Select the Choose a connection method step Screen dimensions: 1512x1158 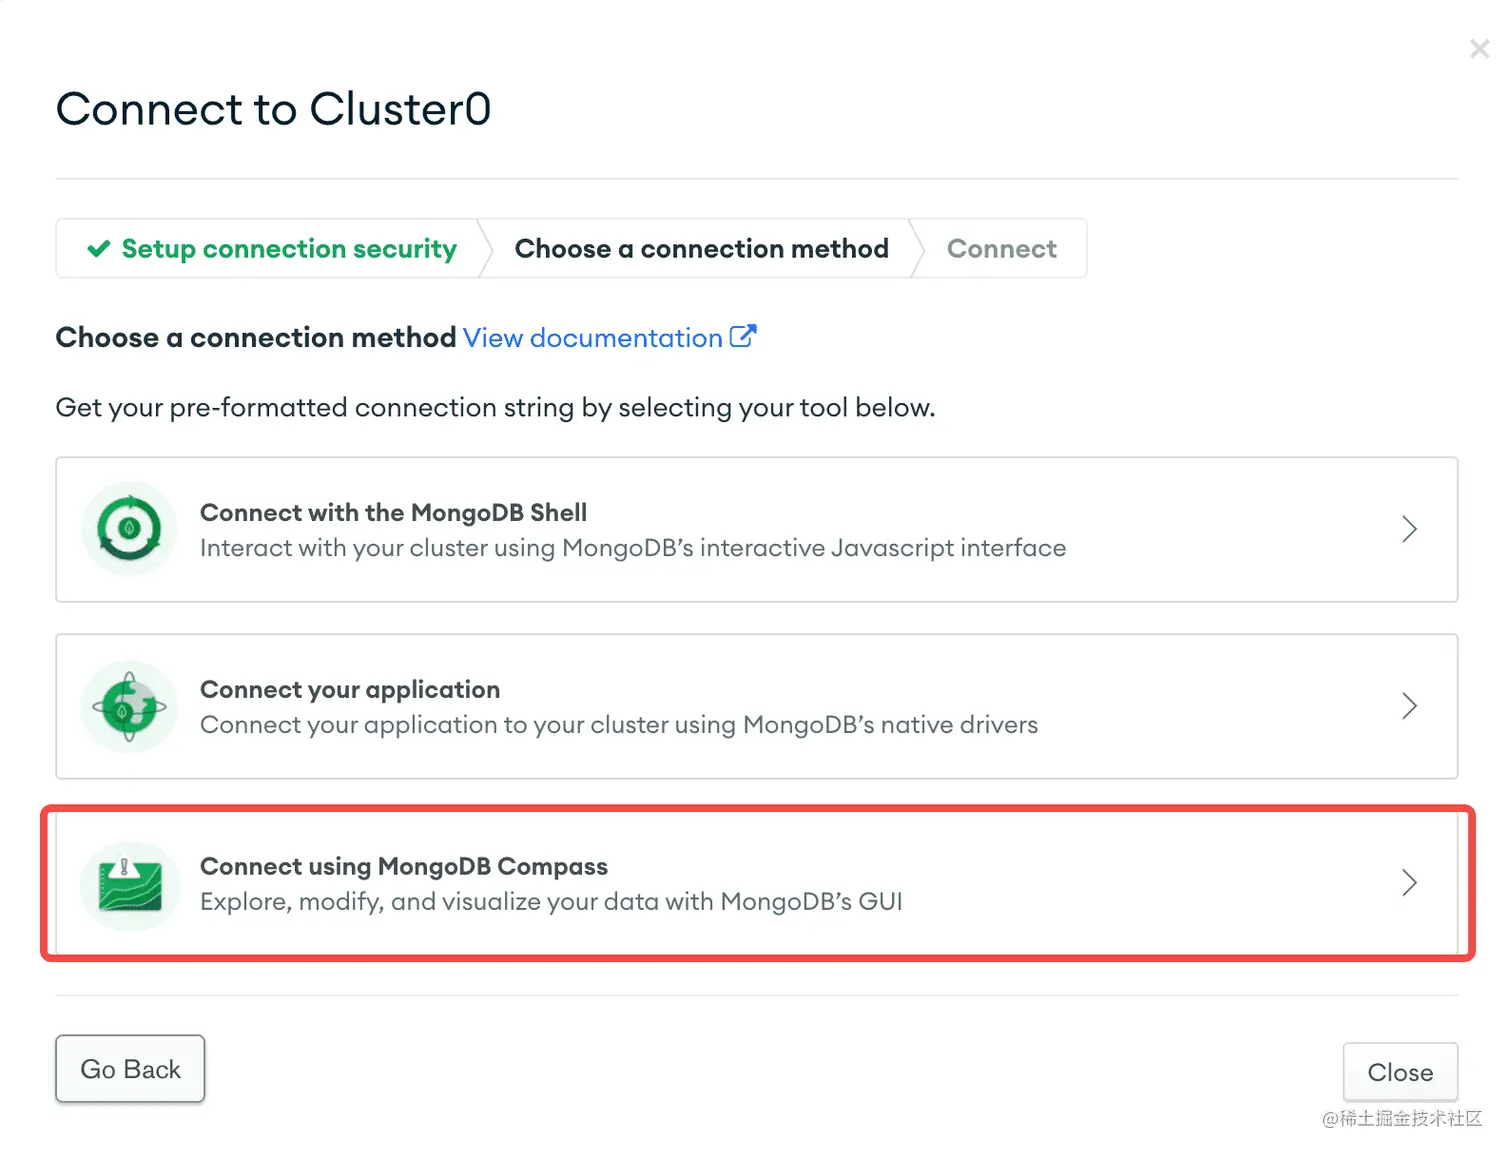(700, 248)
